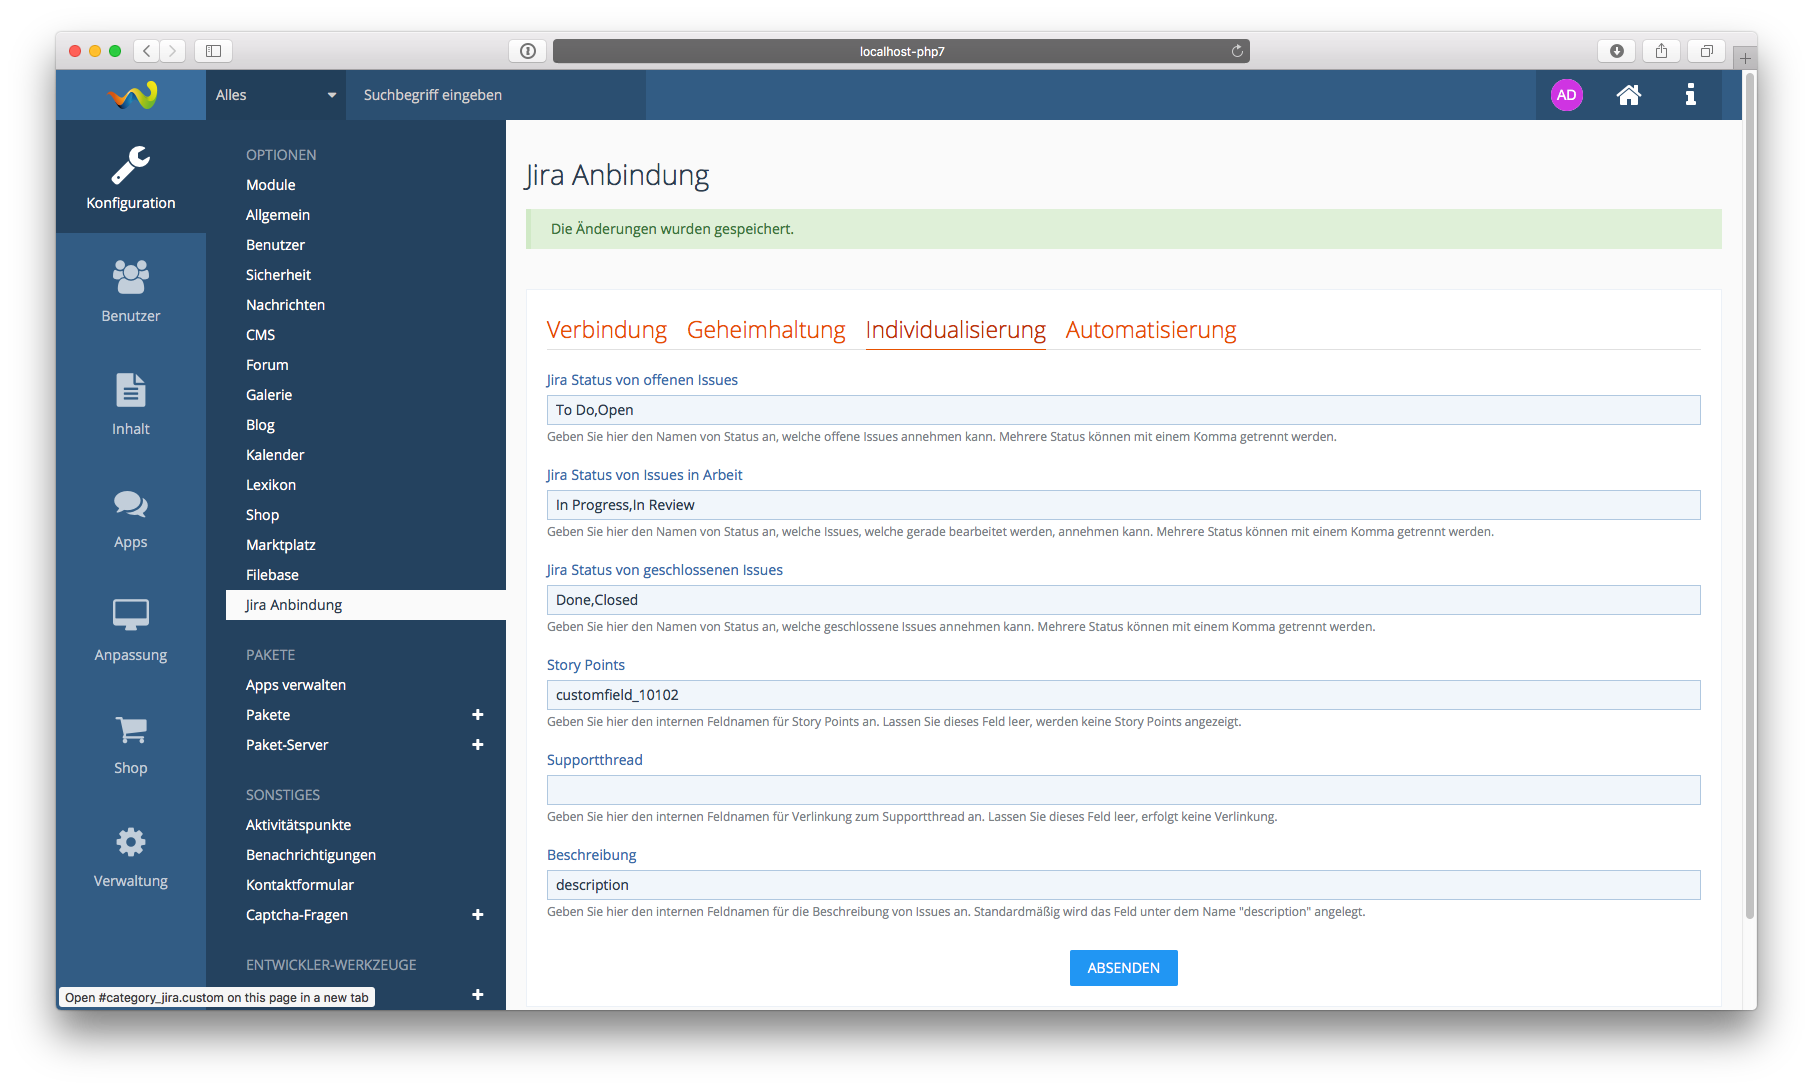Open the Benutzer group icon section
Image resolution: width=1813 pixels, height=1090 pixels.
[x=130, y=290]
